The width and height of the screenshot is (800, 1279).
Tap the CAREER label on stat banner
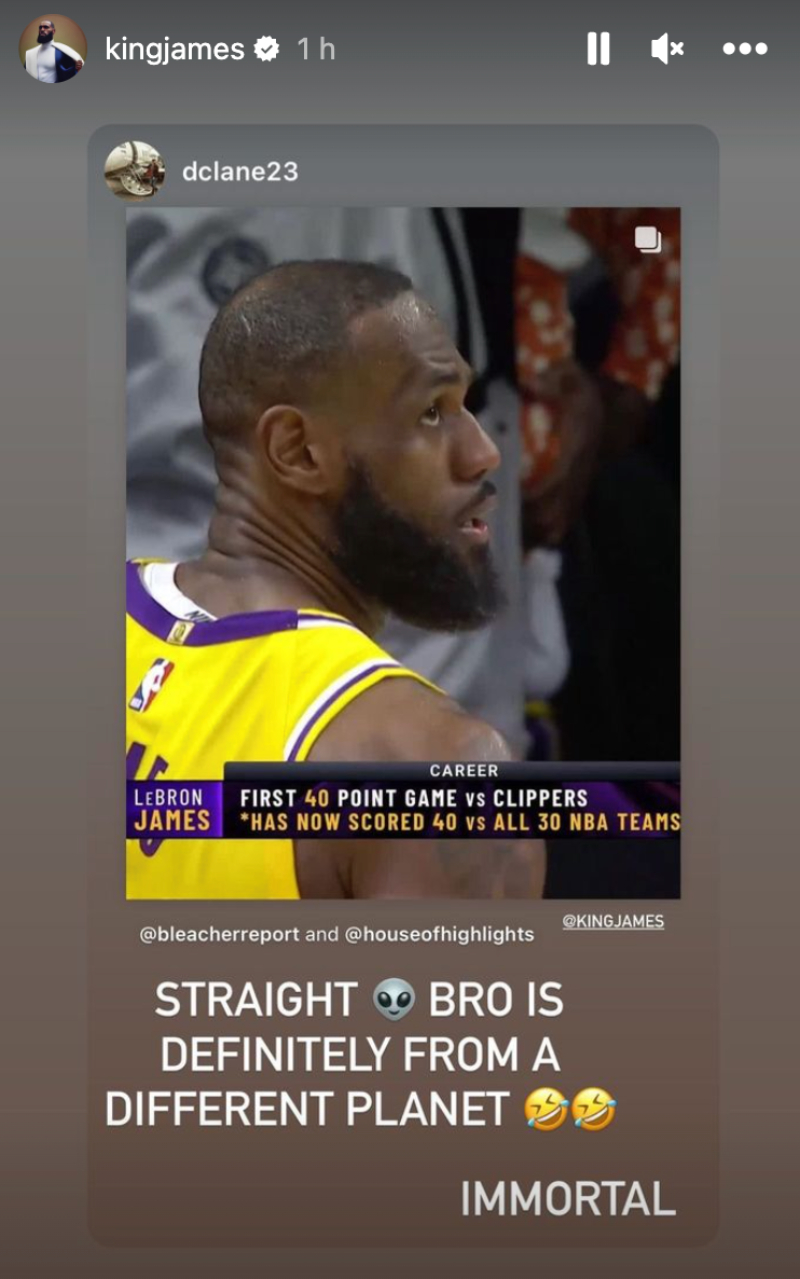pyautogui.click(x=464, y=771)
